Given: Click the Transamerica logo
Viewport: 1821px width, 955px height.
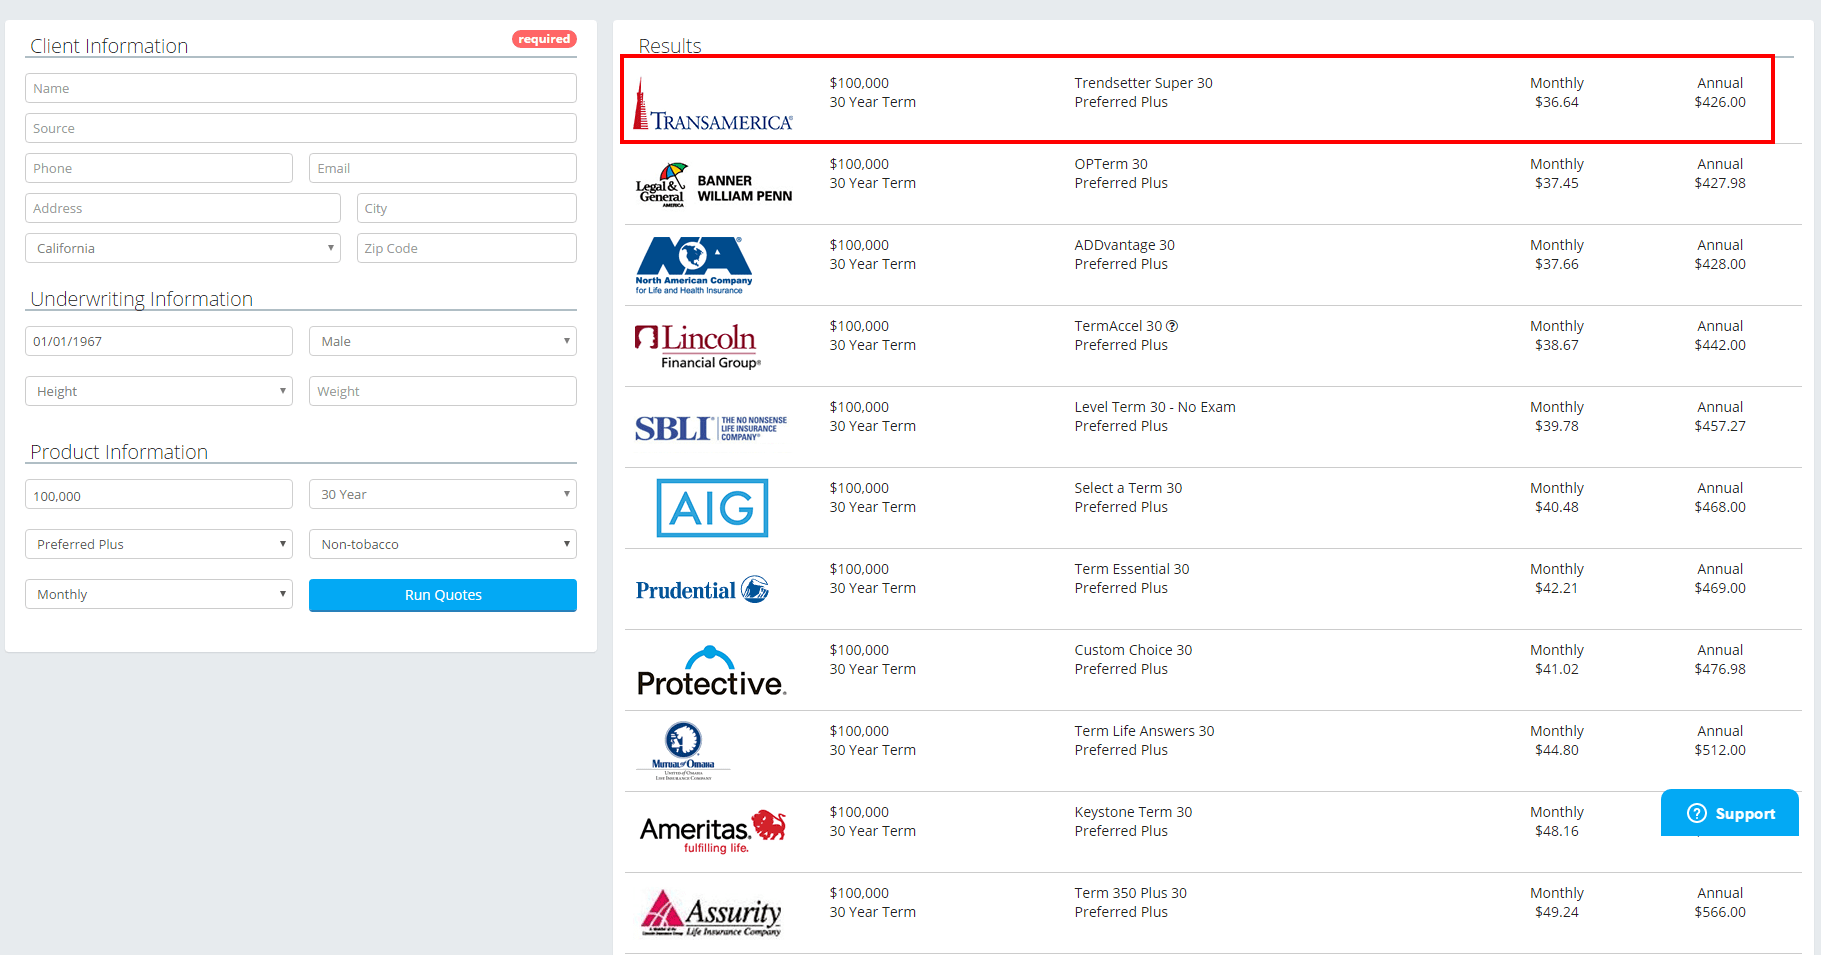Looking at the screenshot, I should 713,105.
